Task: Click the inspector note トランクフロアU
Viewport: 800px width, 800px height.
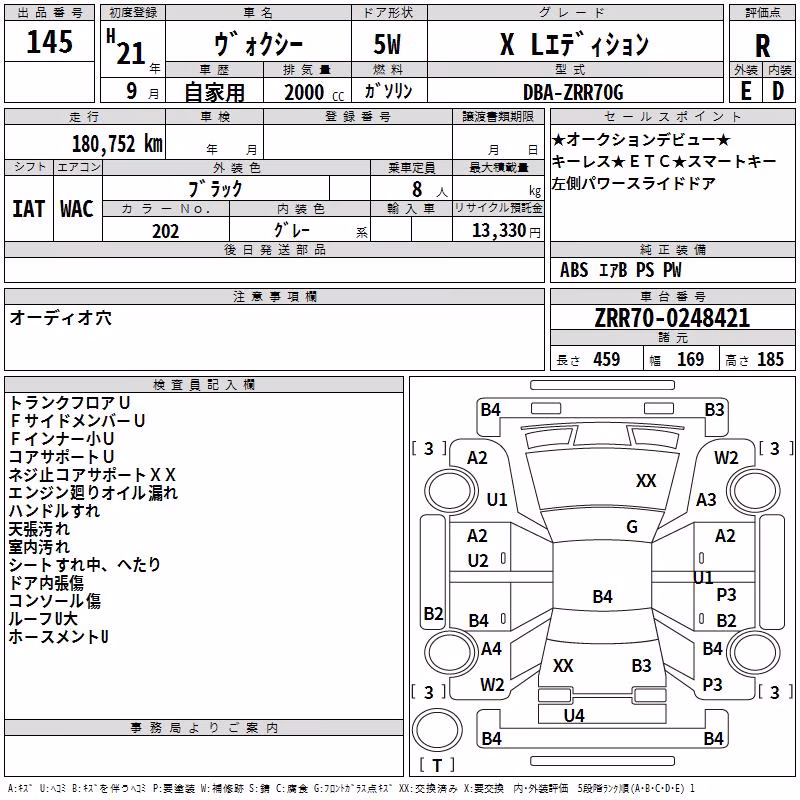Action: click(x=70, y=403)
